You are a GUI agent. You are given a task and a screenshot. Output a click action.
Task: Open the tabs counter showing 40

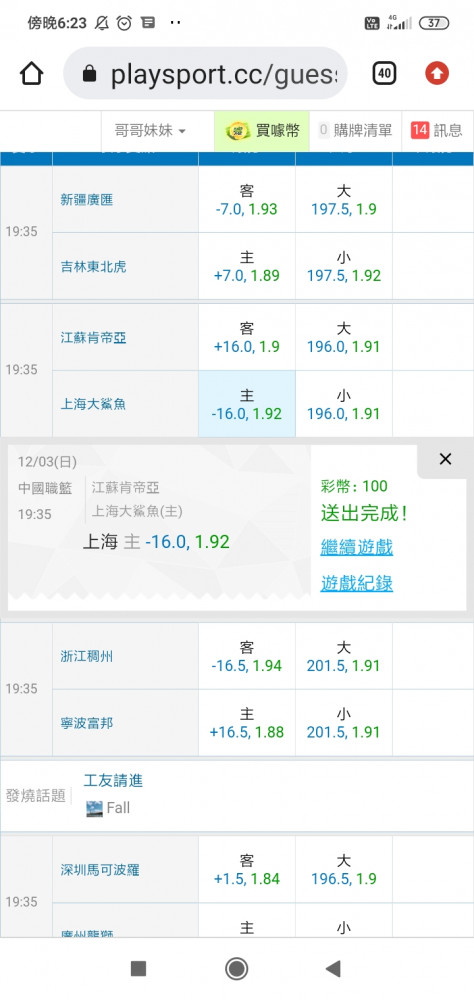[384, 74]
